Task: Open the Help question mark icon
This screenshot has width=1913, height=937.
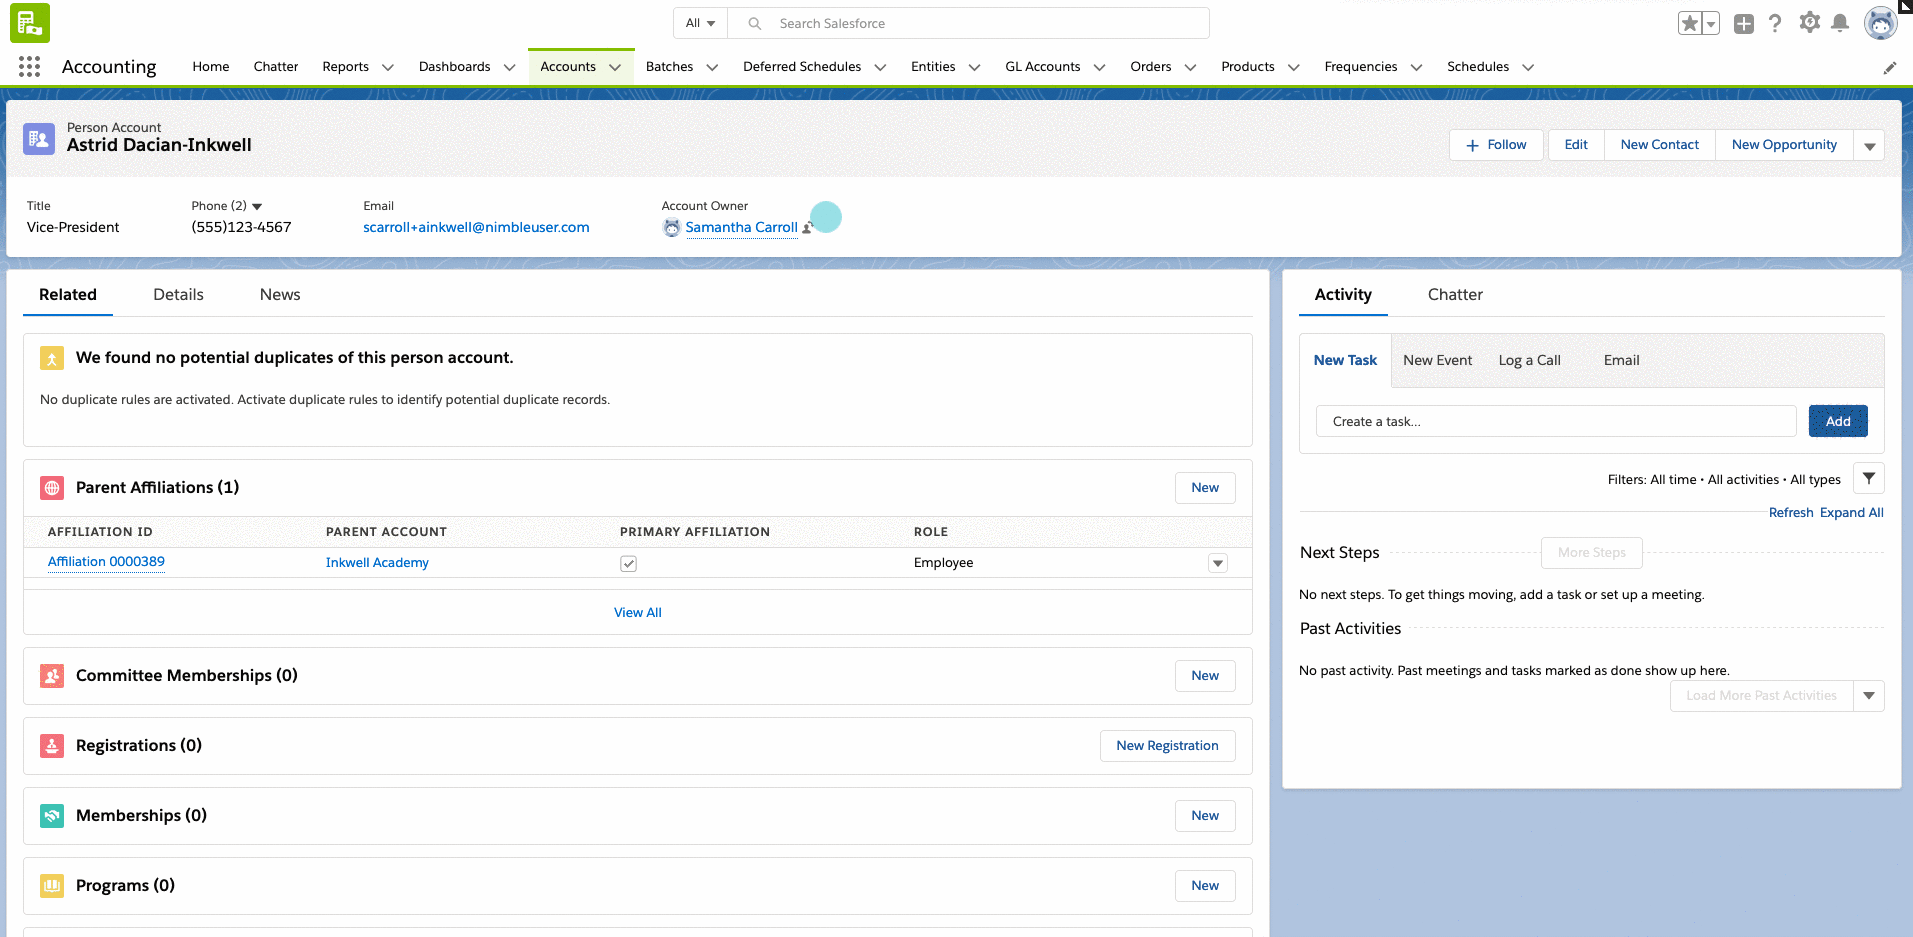Action: coord(1775,23)
